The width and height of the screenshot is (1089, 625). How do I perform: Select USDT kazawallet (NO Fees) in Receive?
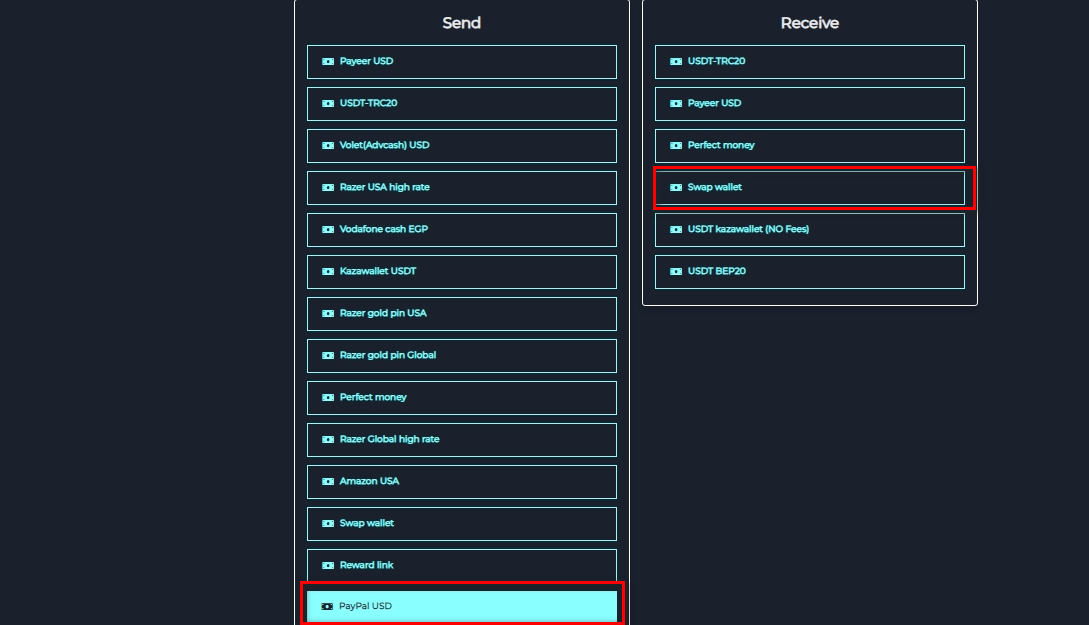[x=809, y=229]
